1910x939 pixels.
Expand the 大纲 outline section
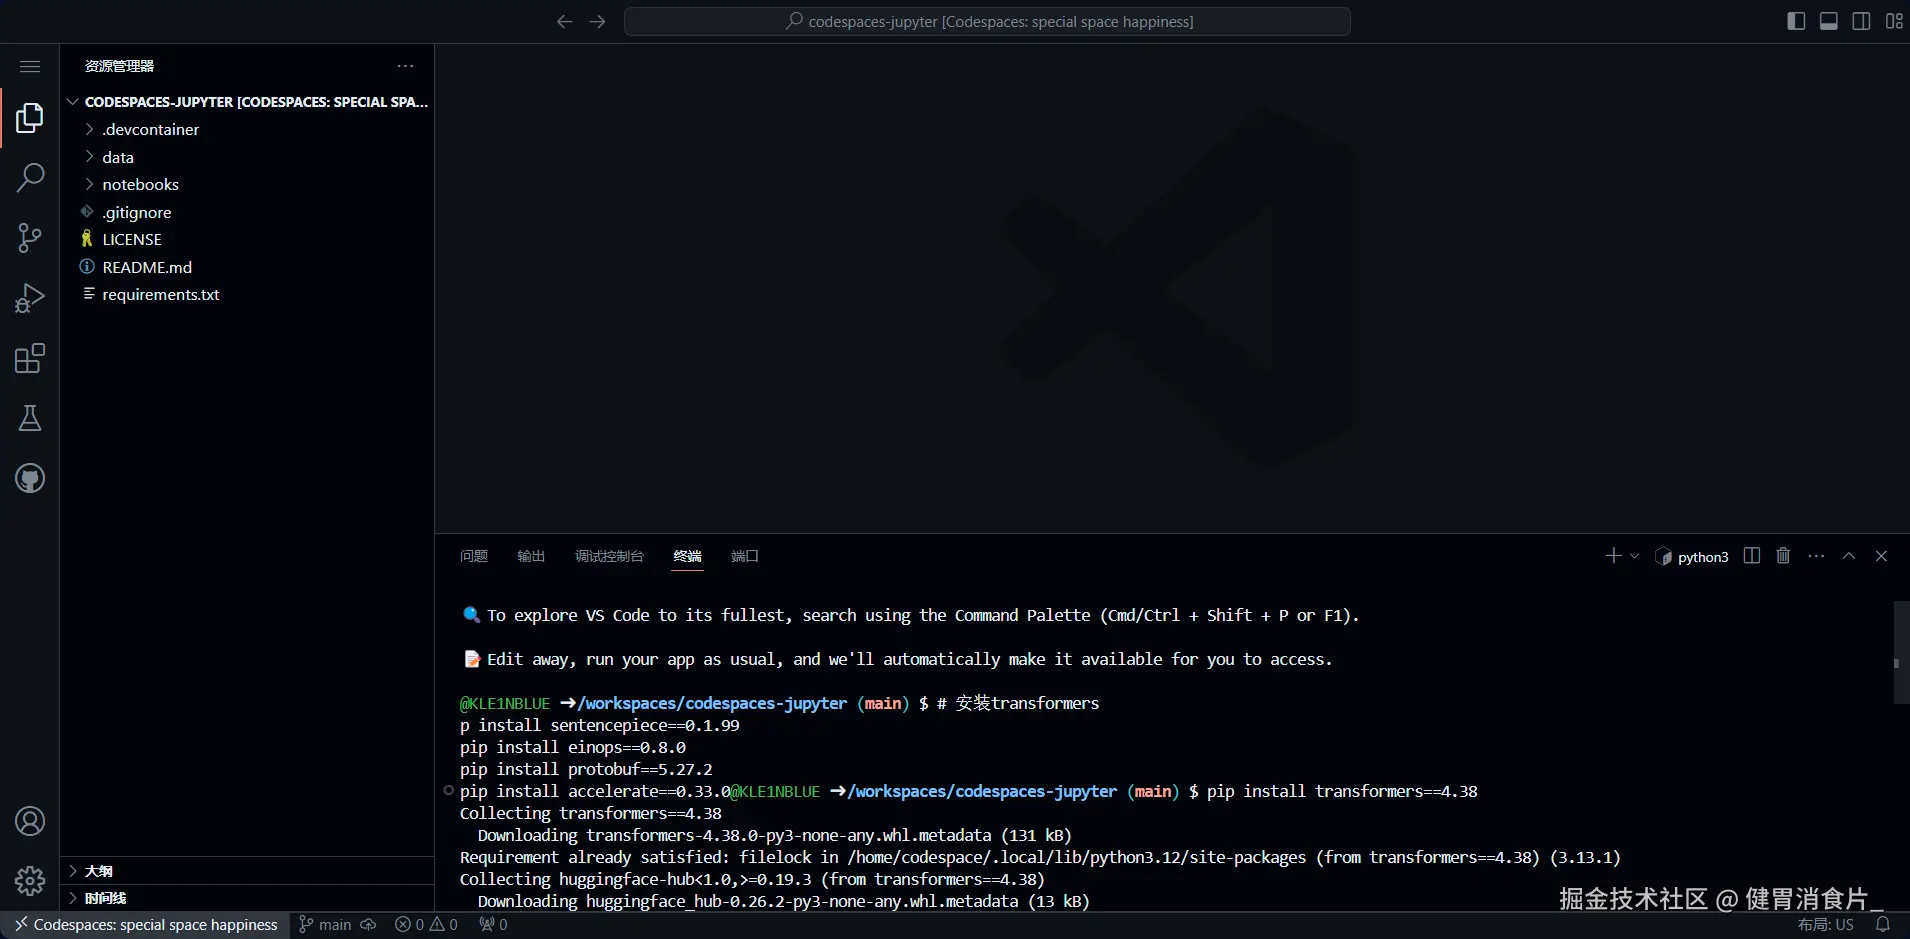tap(247, 871)
